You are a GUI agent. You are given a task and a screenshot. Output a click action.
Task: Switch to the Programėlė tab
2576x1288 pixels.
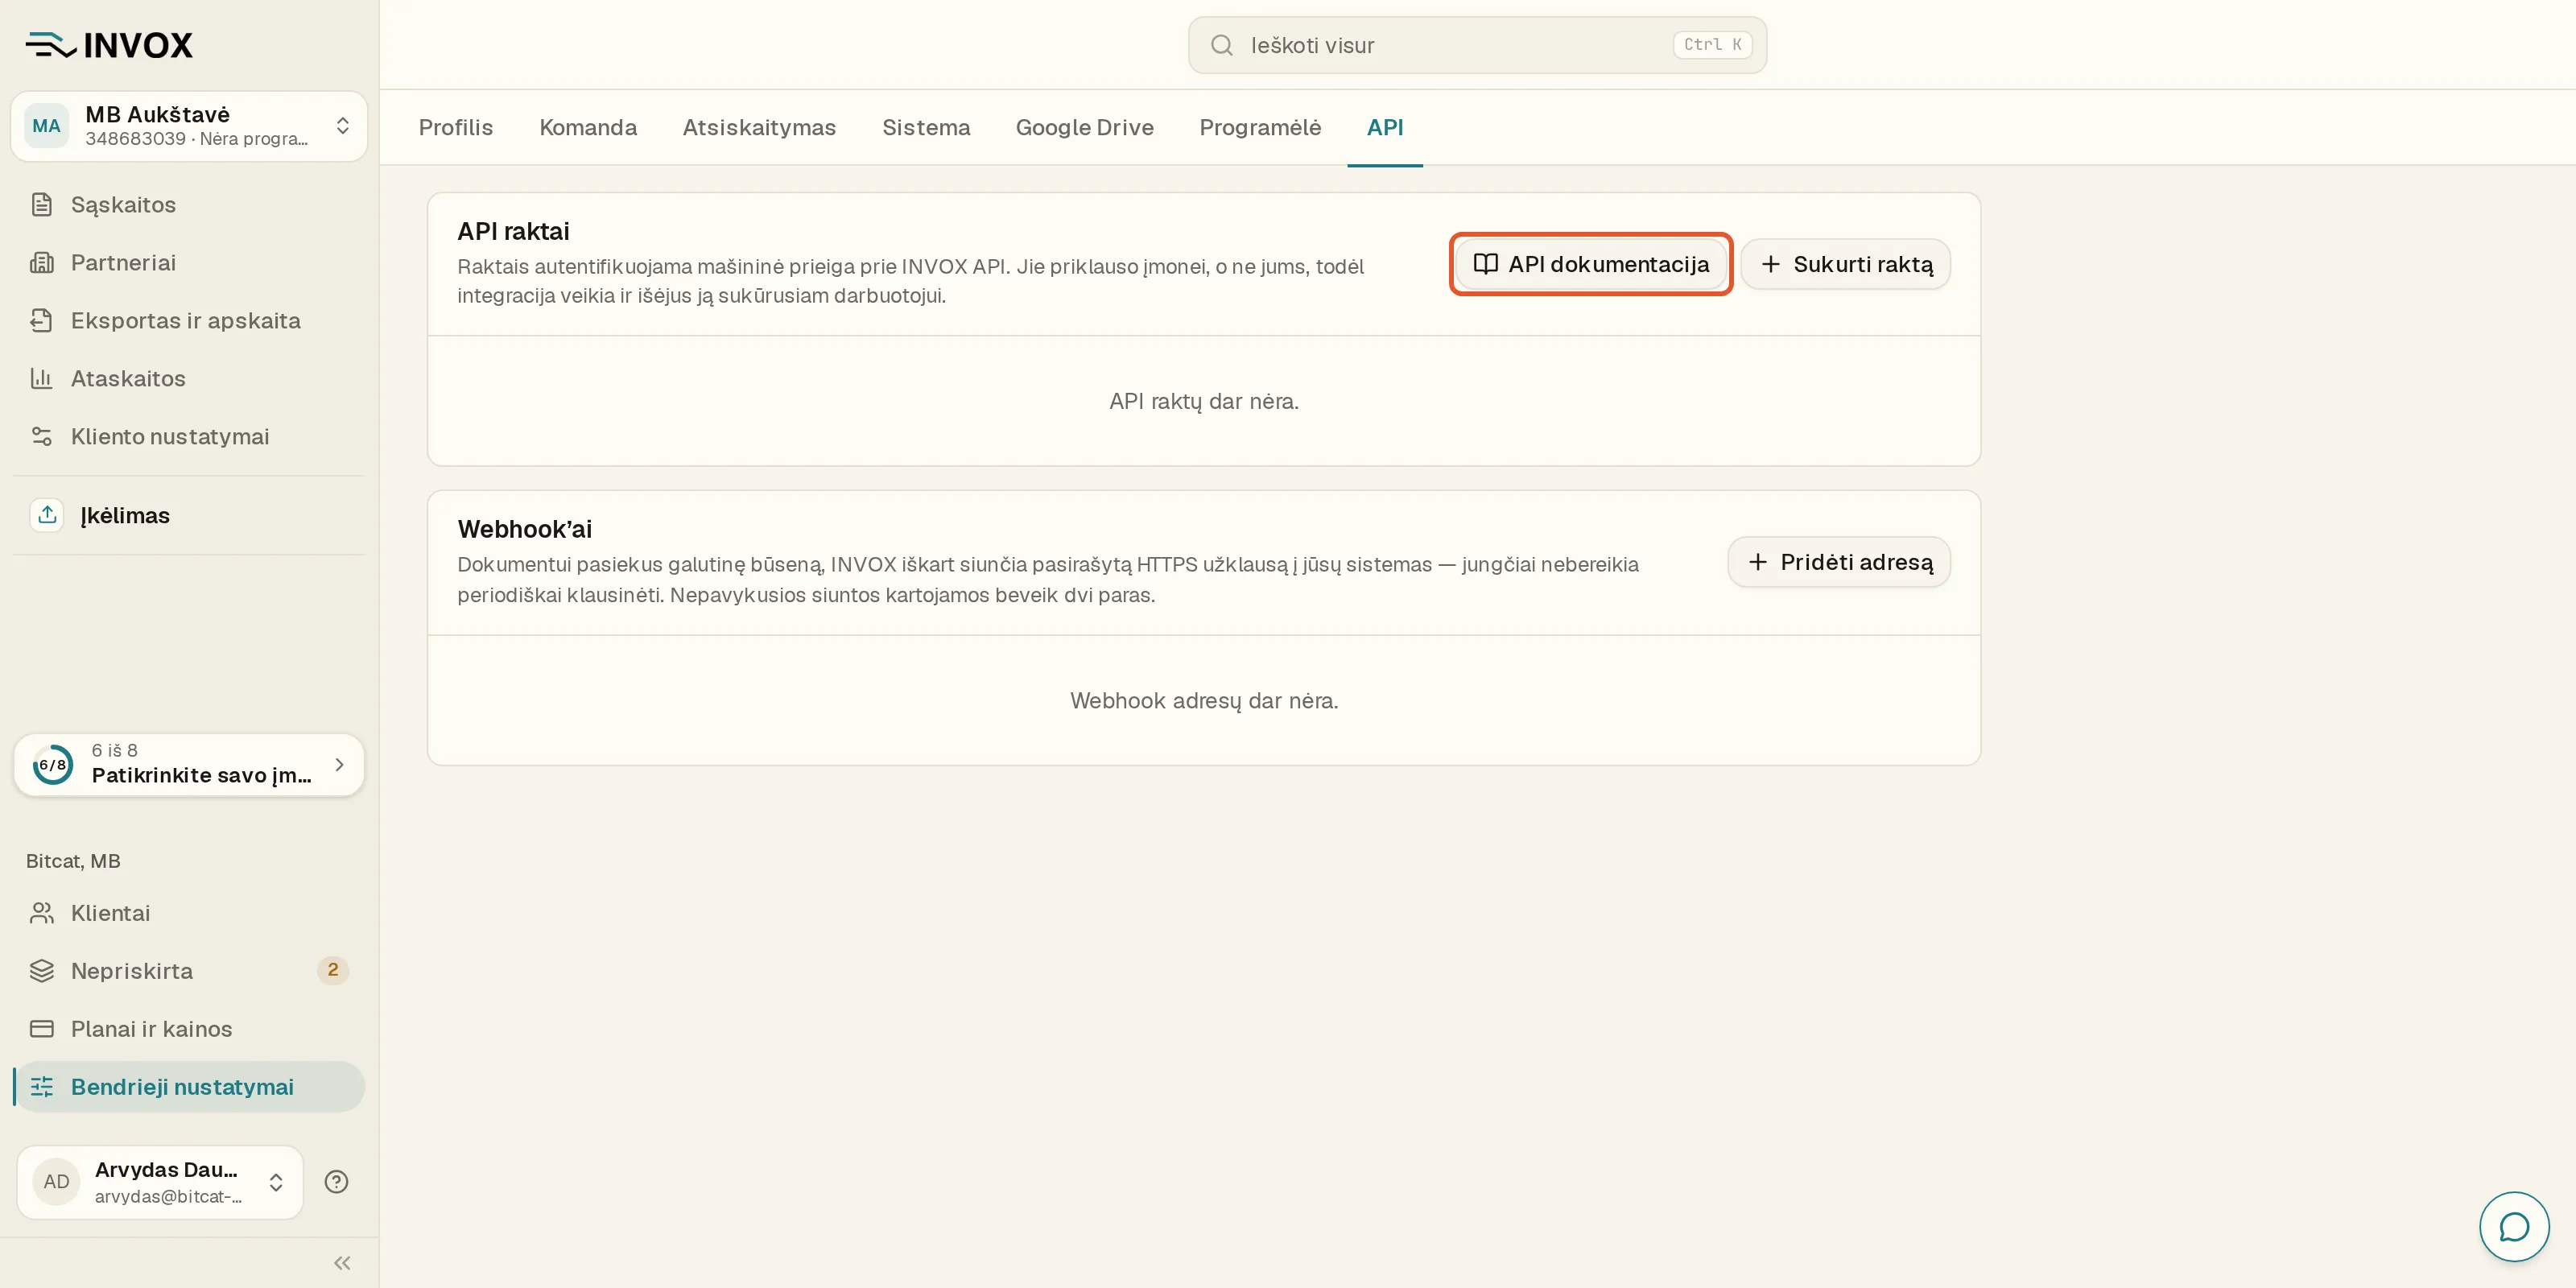pos(1260,128)
